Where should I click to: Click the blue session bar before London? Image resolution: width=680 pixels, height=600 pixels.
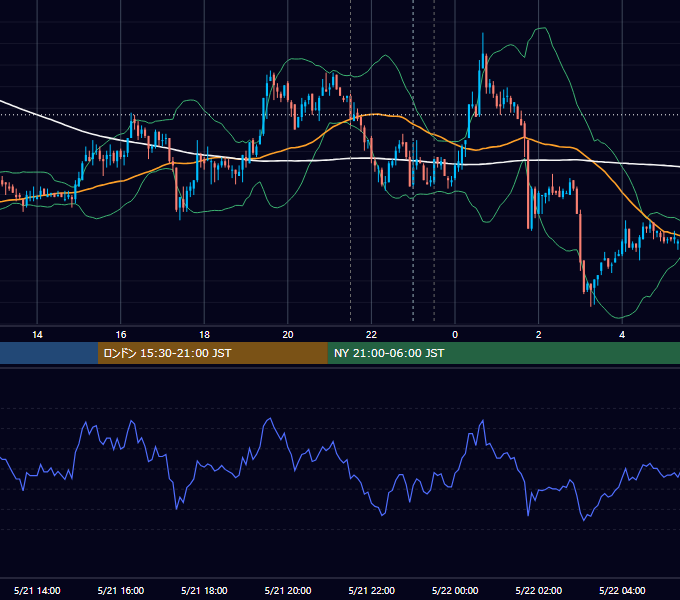pyautogui.click(x=49, y=353)
